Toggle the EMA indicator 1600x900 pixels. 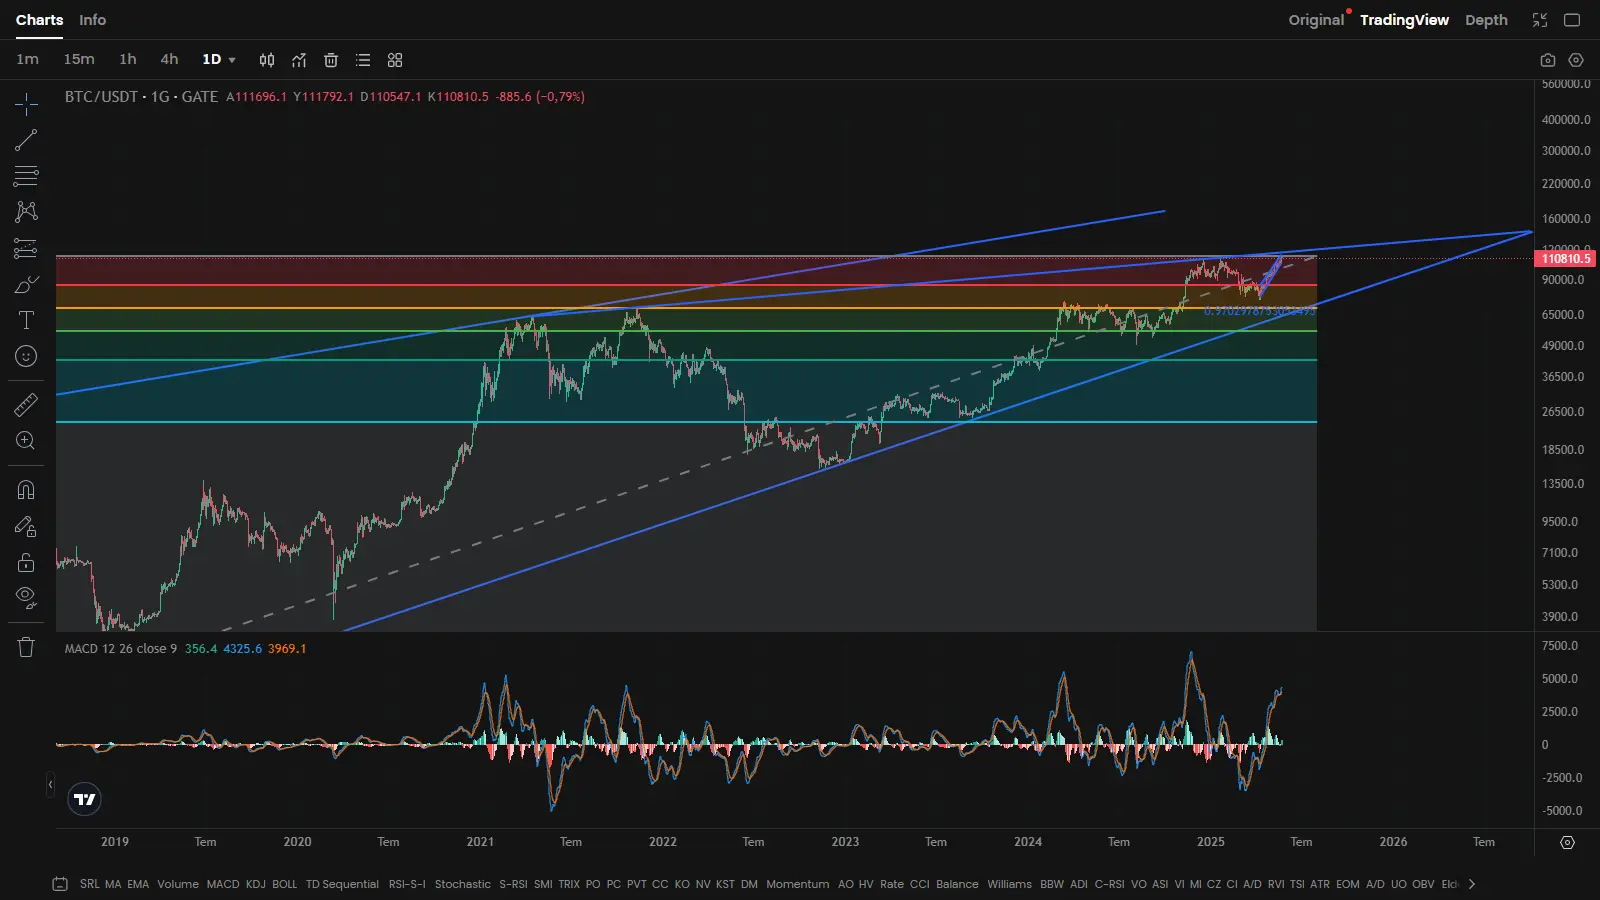pyautogui.click(x=138, y=884)
